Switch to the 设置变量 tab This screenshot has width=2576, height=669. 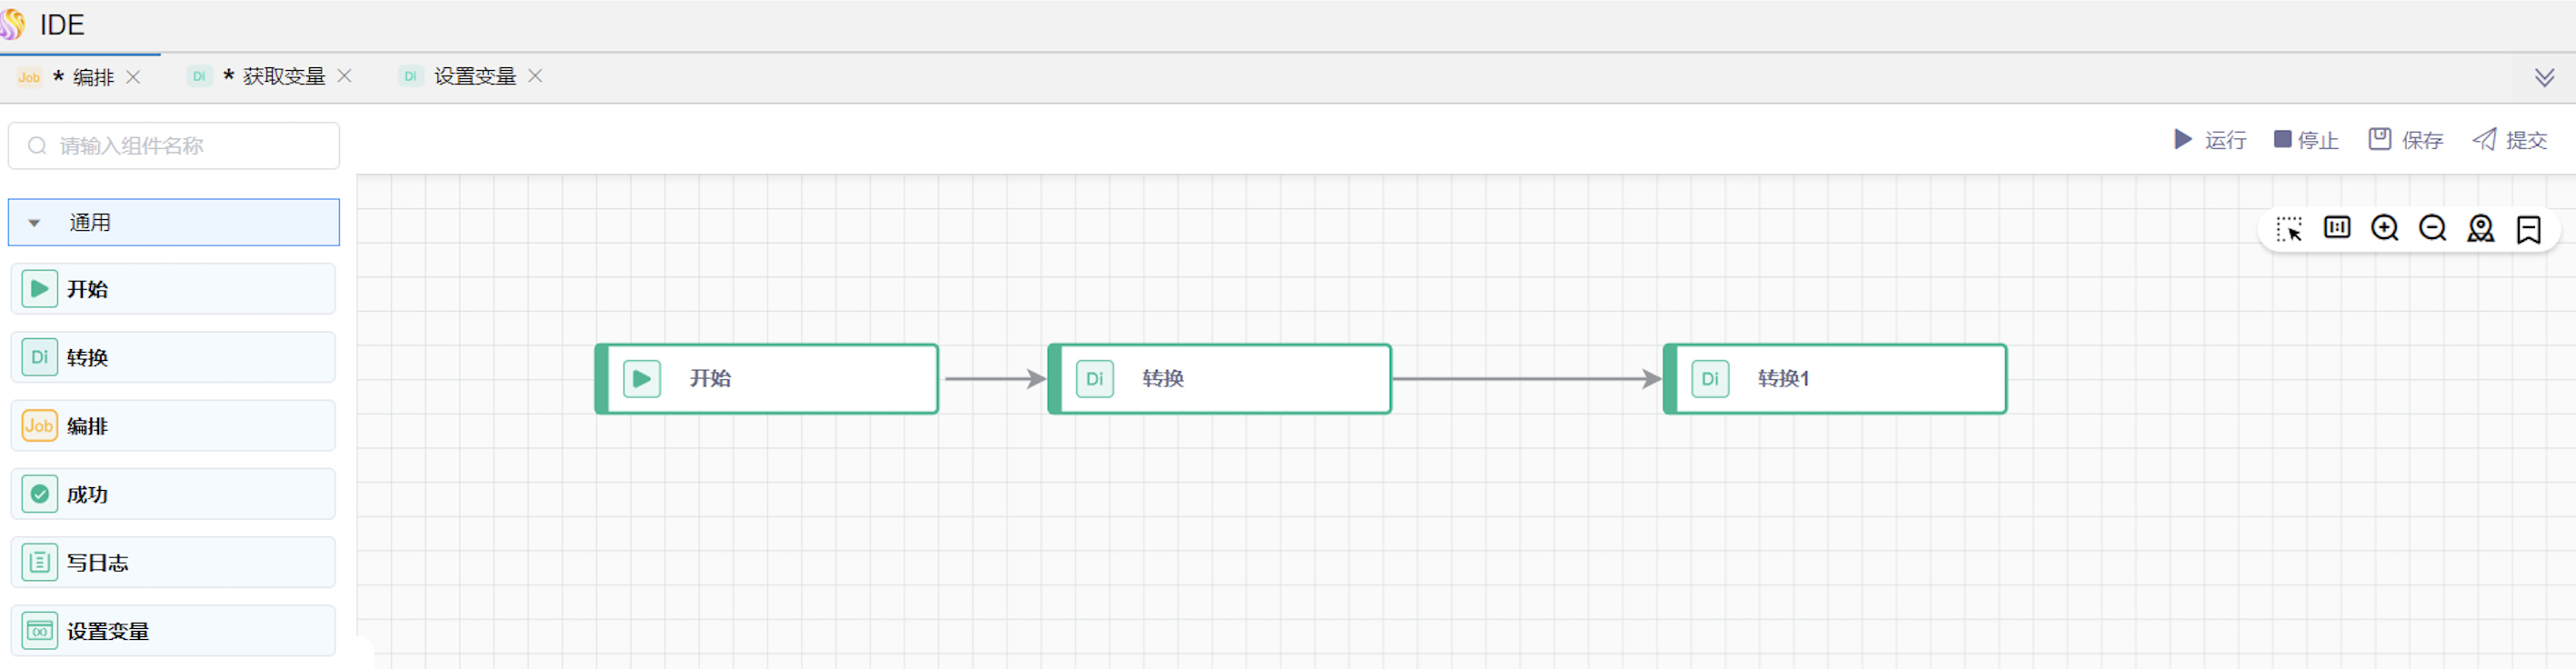coord(474,77)
